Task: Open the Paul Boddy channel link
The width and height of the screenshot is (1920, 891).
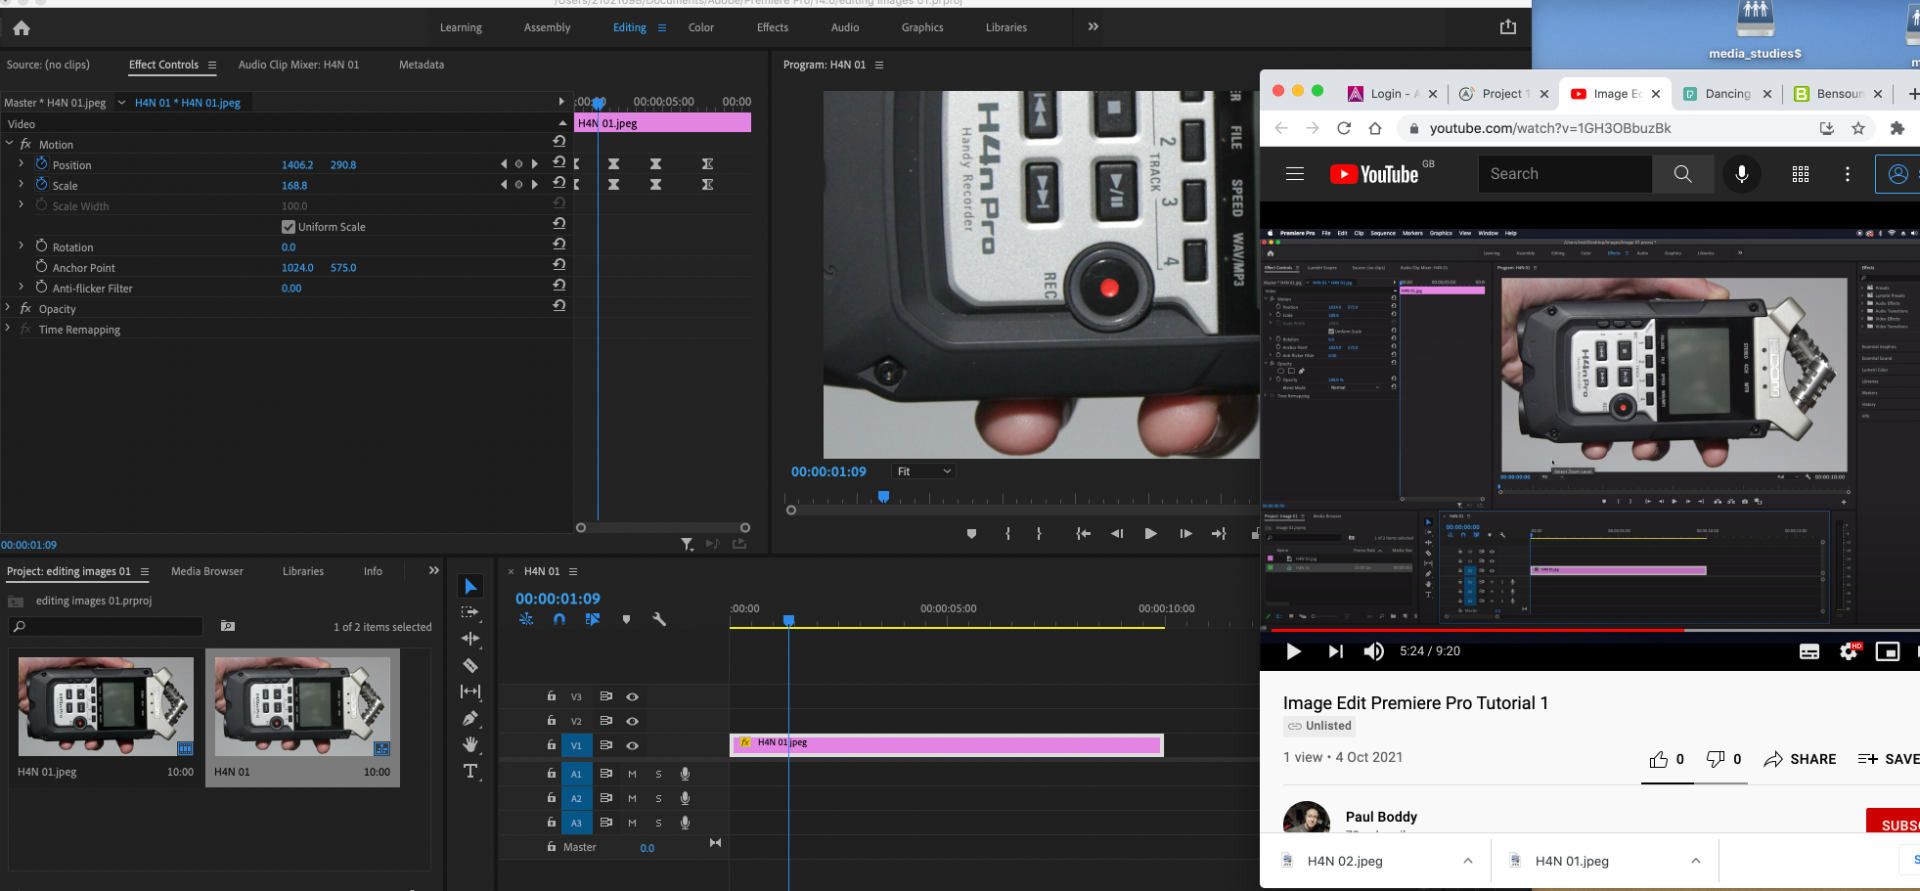Action: click(1381, 817)
